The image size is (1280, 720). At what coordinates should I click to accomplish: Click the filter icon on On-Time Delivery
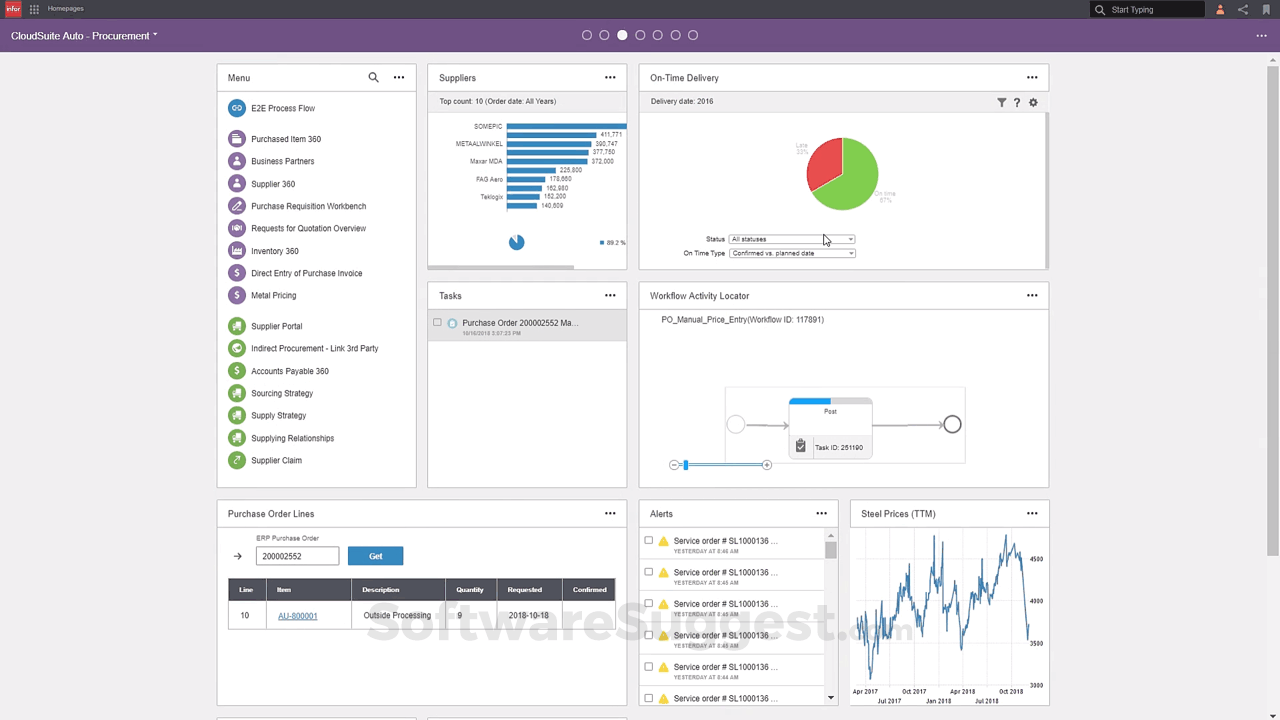point(1001,102)
